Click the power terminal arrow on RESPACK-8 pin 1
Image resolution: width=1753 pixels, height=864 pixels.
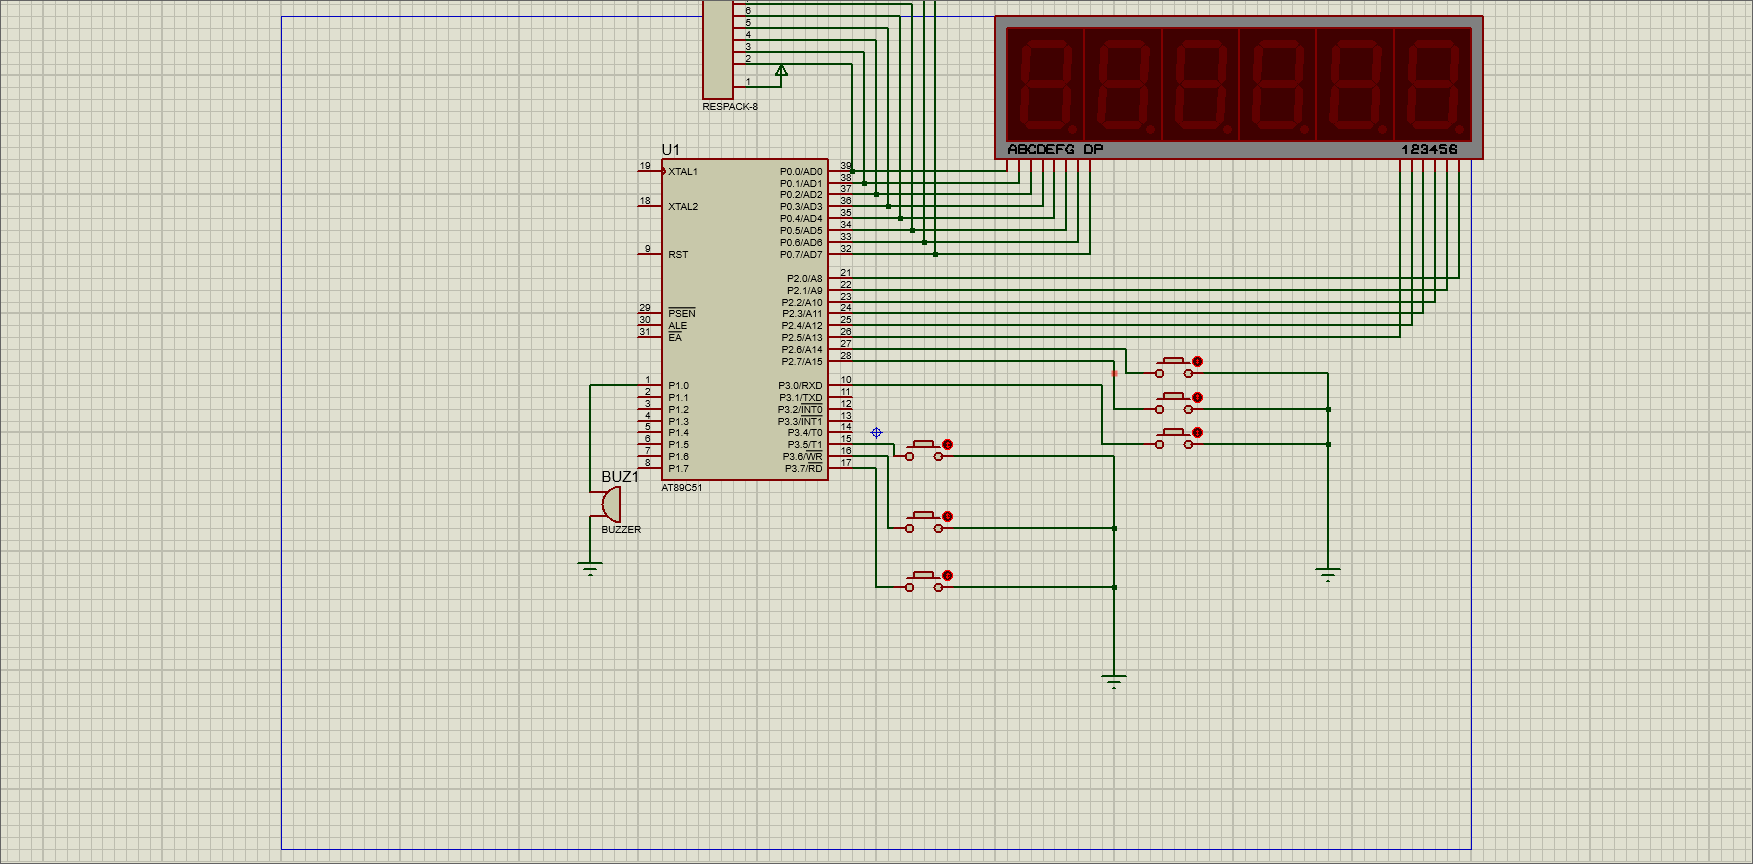781,71
